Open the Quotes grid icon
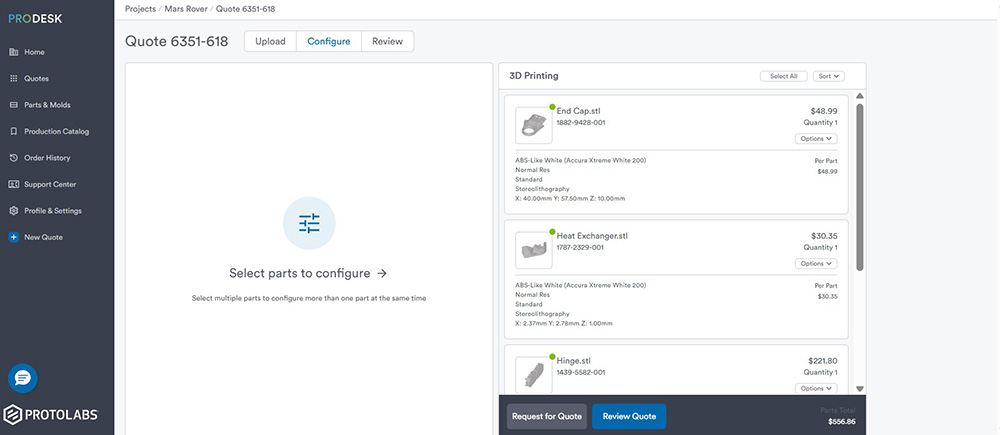This screenshot has height=435, width=1000. 13,78
